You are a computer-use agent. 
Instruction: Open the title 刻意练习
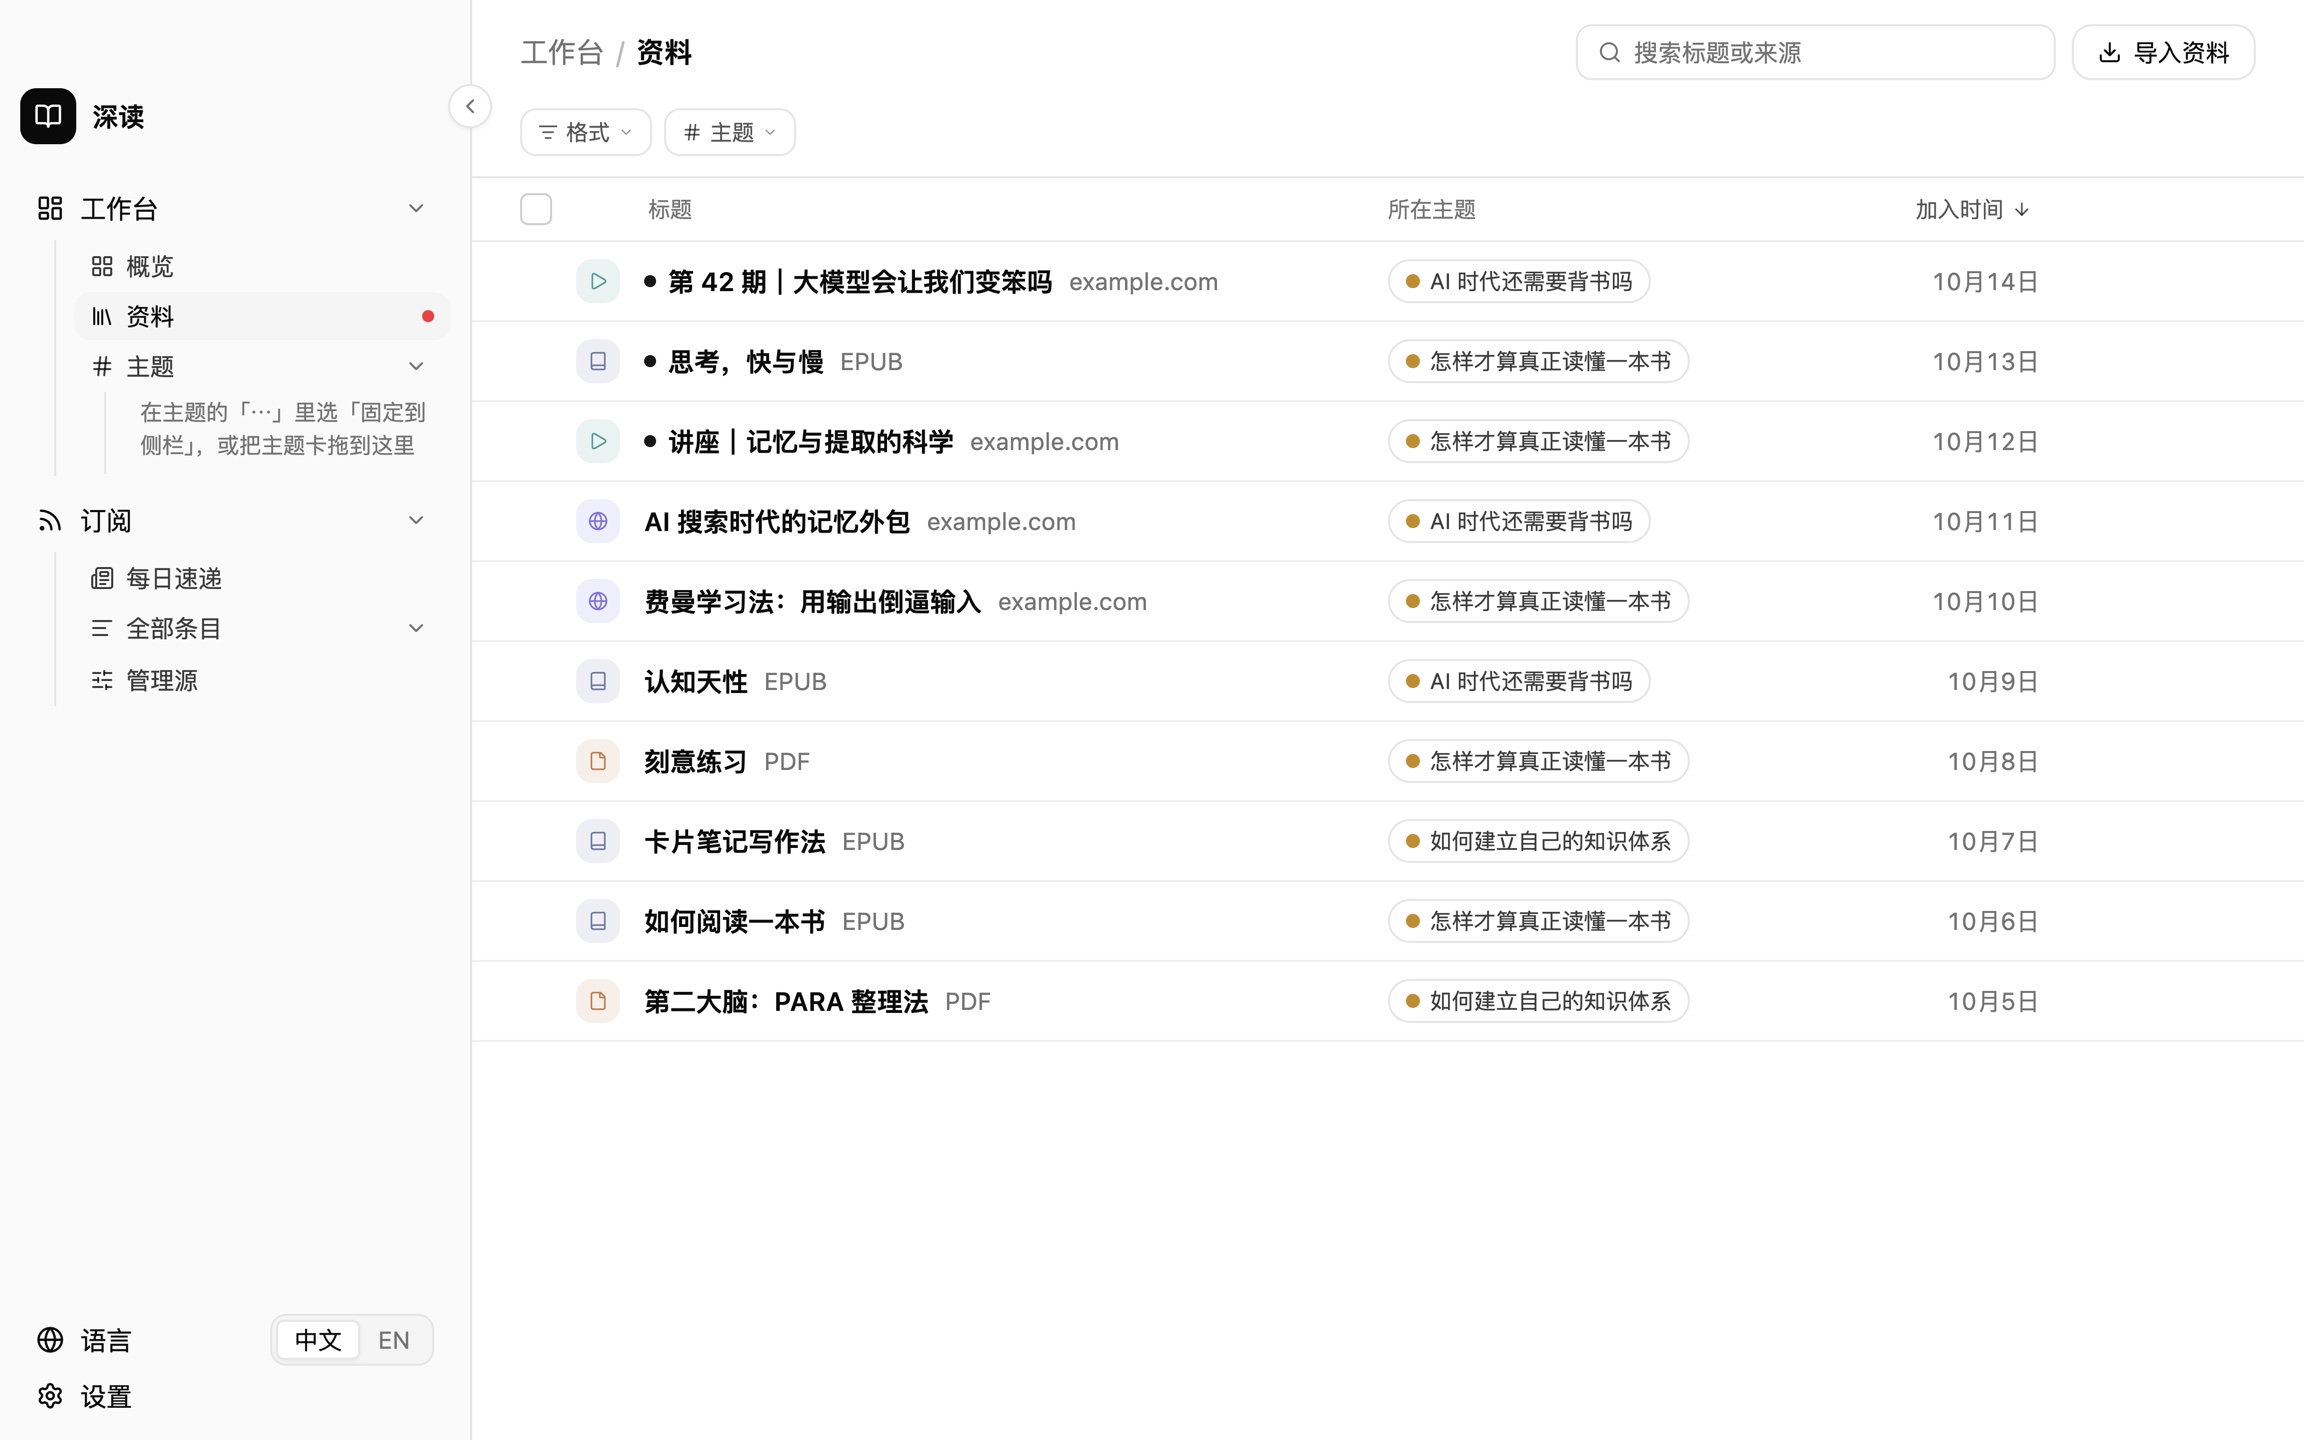[696, 761]
